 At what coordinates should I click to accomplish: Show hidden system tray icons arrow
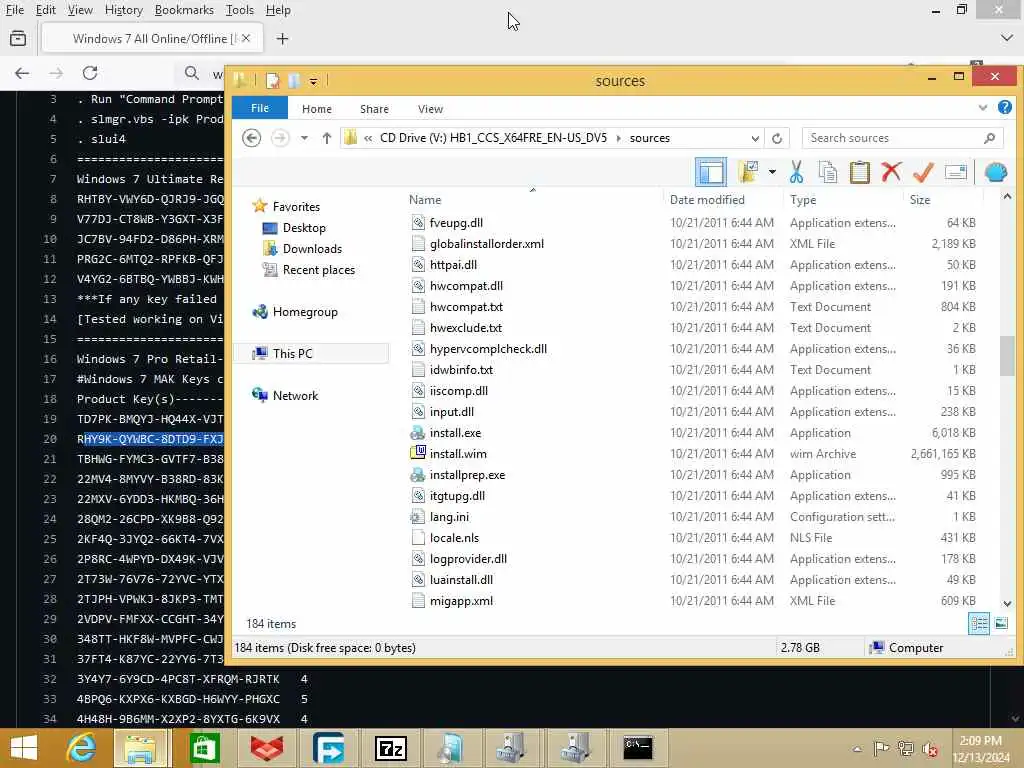point(857,749)
